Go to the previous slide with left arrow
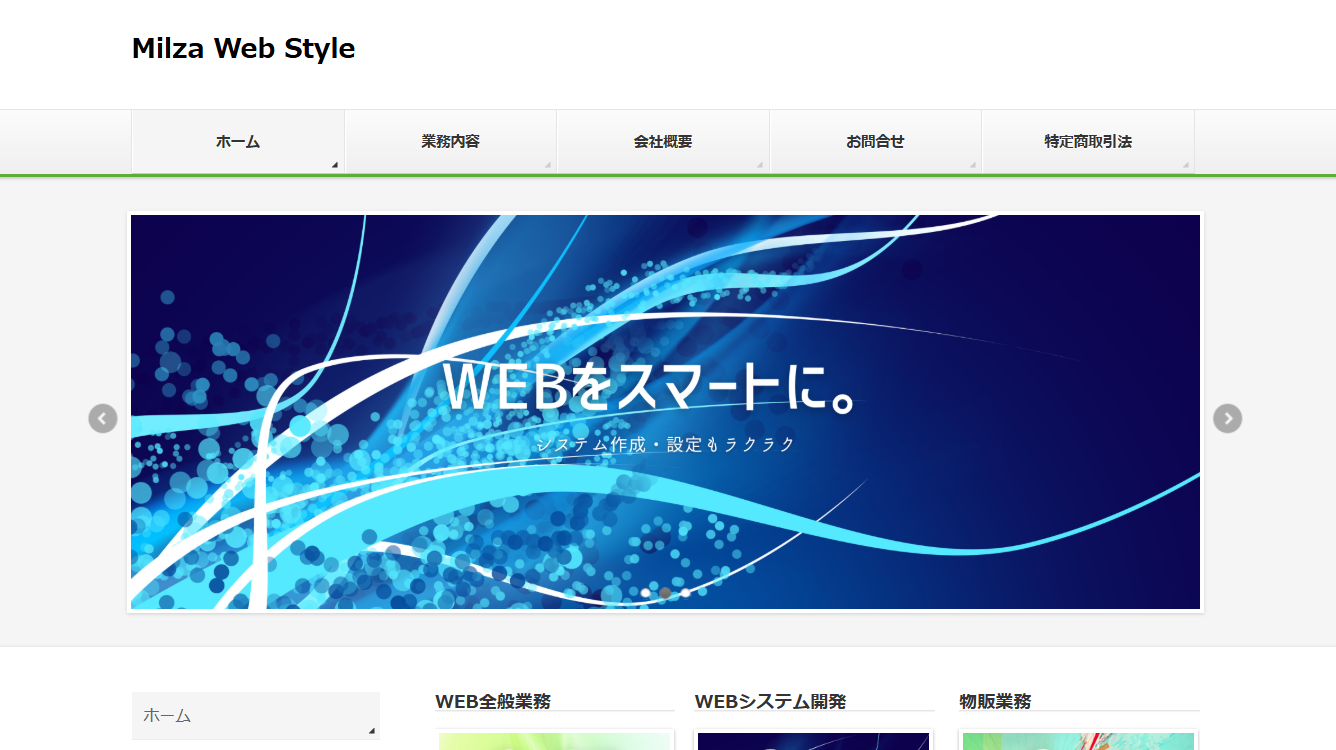This screenshot has width=1336, height=750. point(103,418)
